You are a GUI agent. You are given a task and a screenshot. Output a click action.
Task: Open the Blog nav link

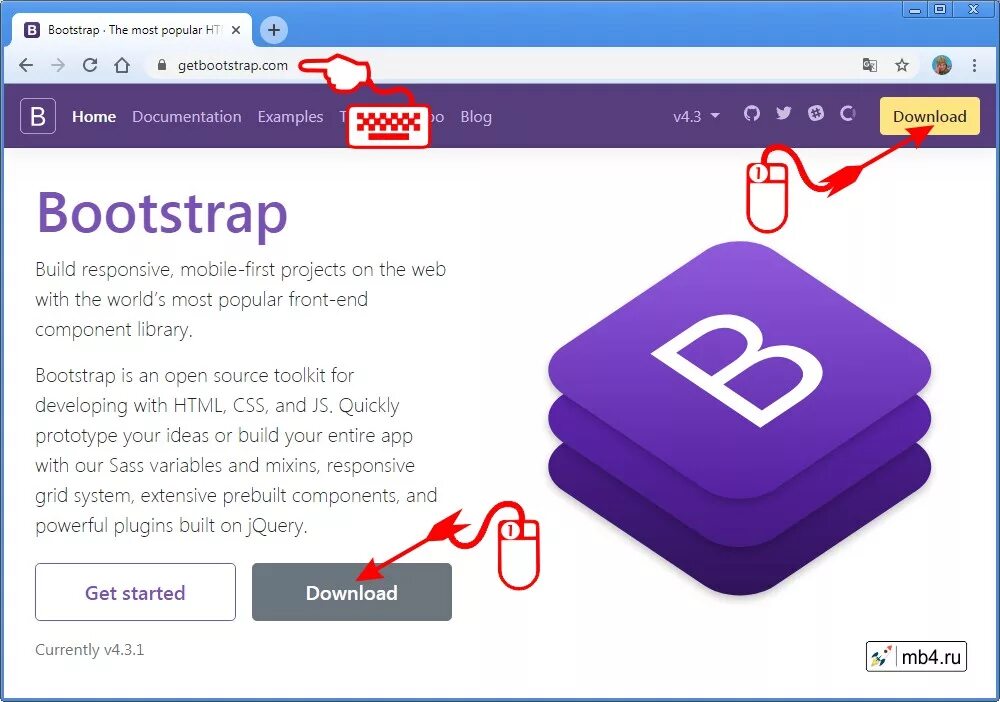[476, 117]
